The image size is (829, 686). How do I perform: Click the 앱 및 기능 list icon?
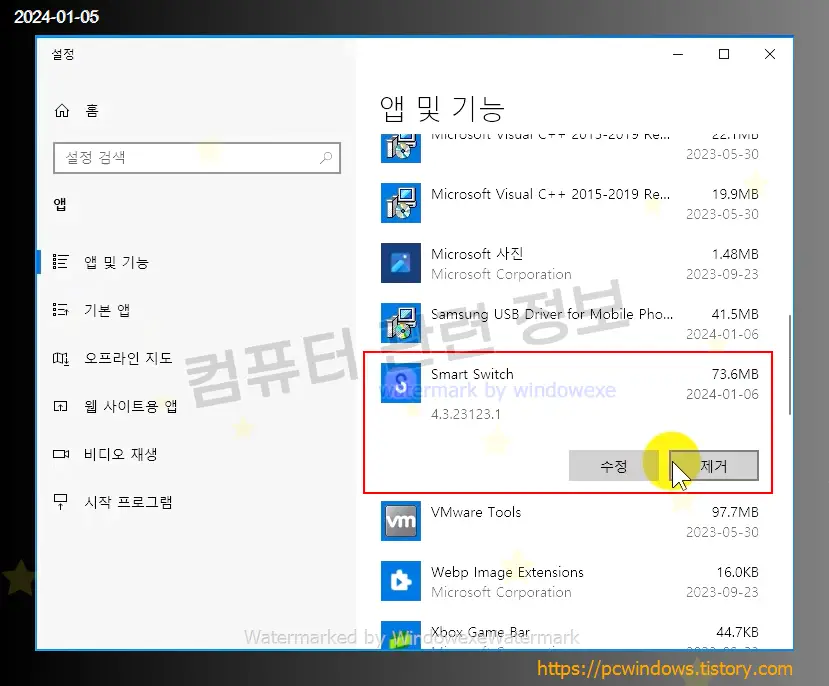click(x=60, y=262)
